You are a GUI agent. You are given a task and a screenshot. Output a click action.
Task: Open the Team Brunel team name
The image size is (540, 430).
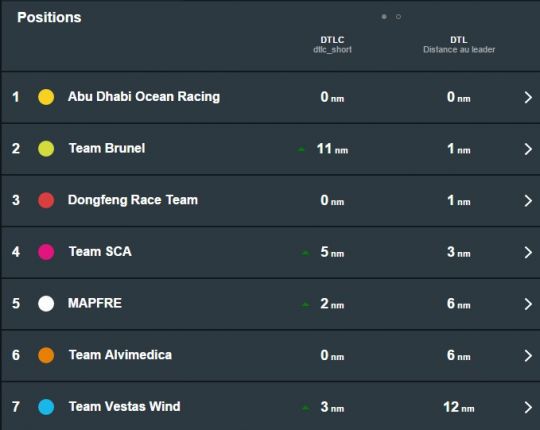(107, 148)
